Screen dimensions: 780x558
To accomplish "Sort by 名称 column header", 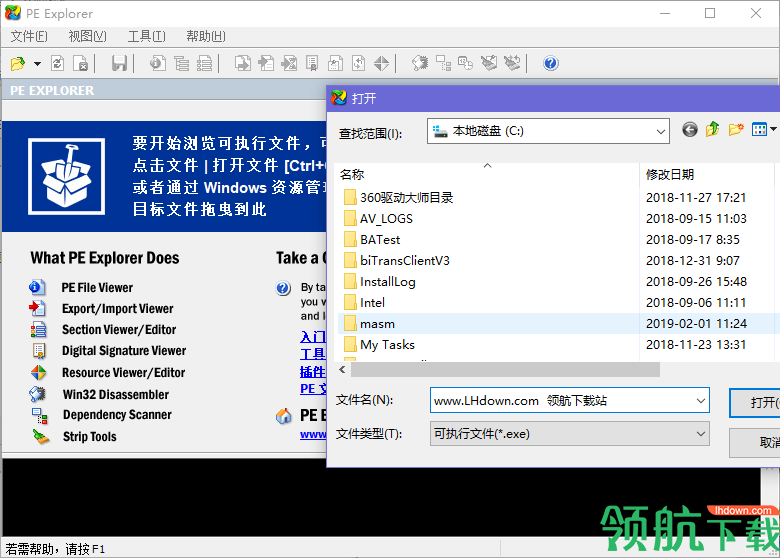I will click(352, 175).
